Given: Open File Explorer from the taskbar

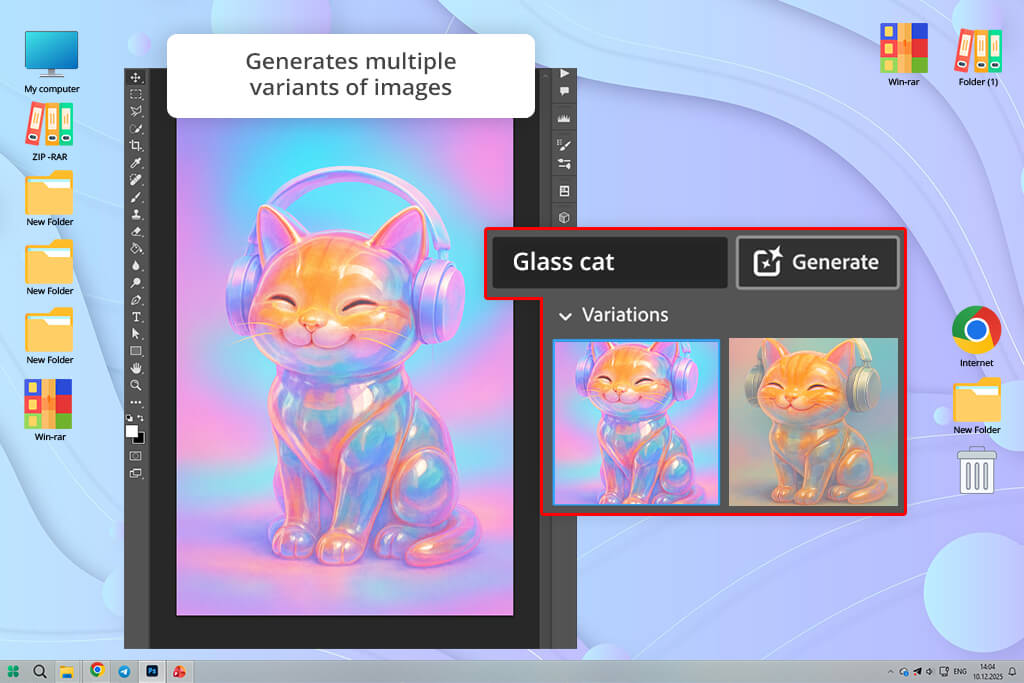Looking at the screenshot, I should (x=67, y=671).
